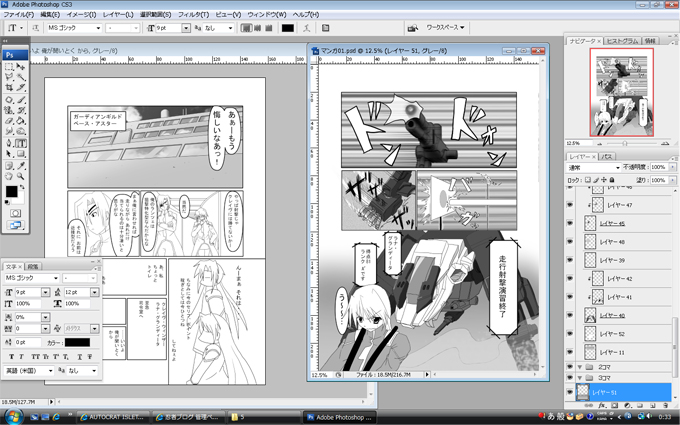The width and height of the screenshot is (680, 425).
Task: Select the Move tool
Action: [x=20, y=66]
